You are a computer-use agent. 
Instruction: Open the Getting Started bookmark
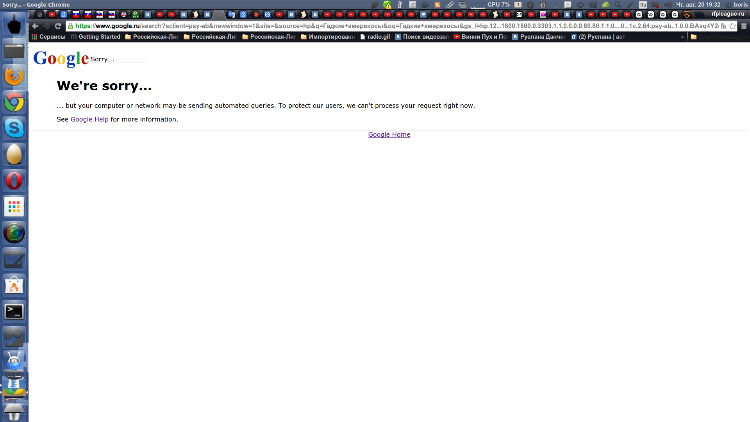click(x=93, y=37)
